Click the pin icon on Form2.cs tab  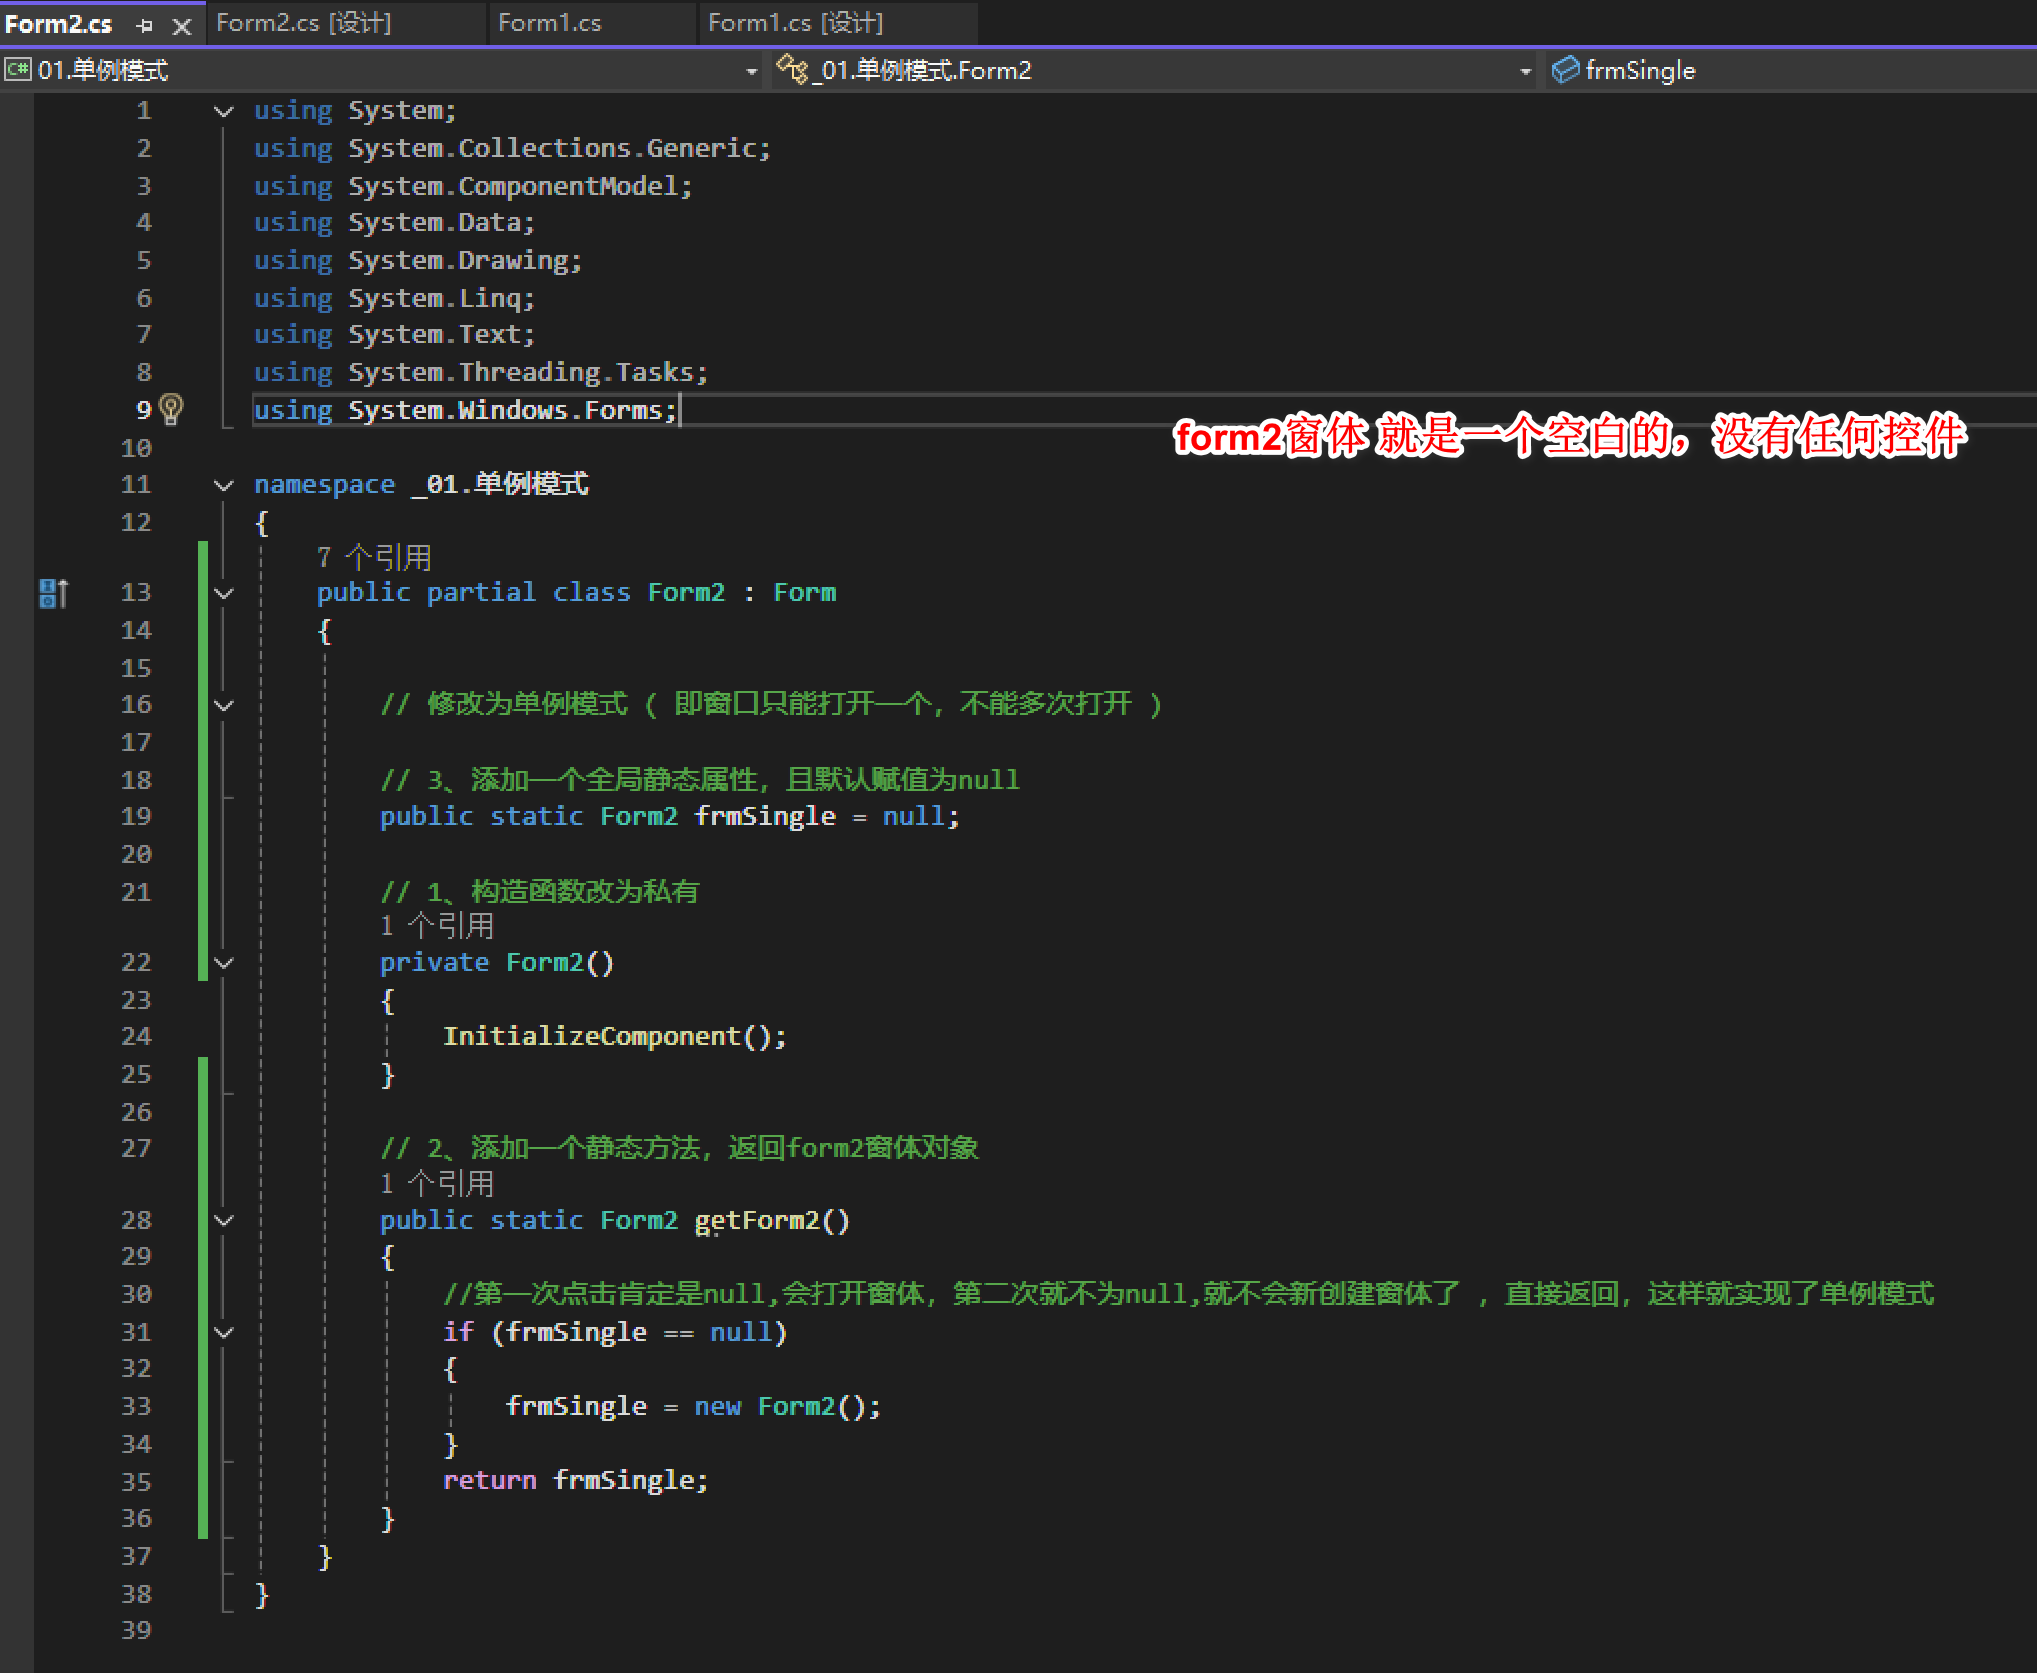144,25
